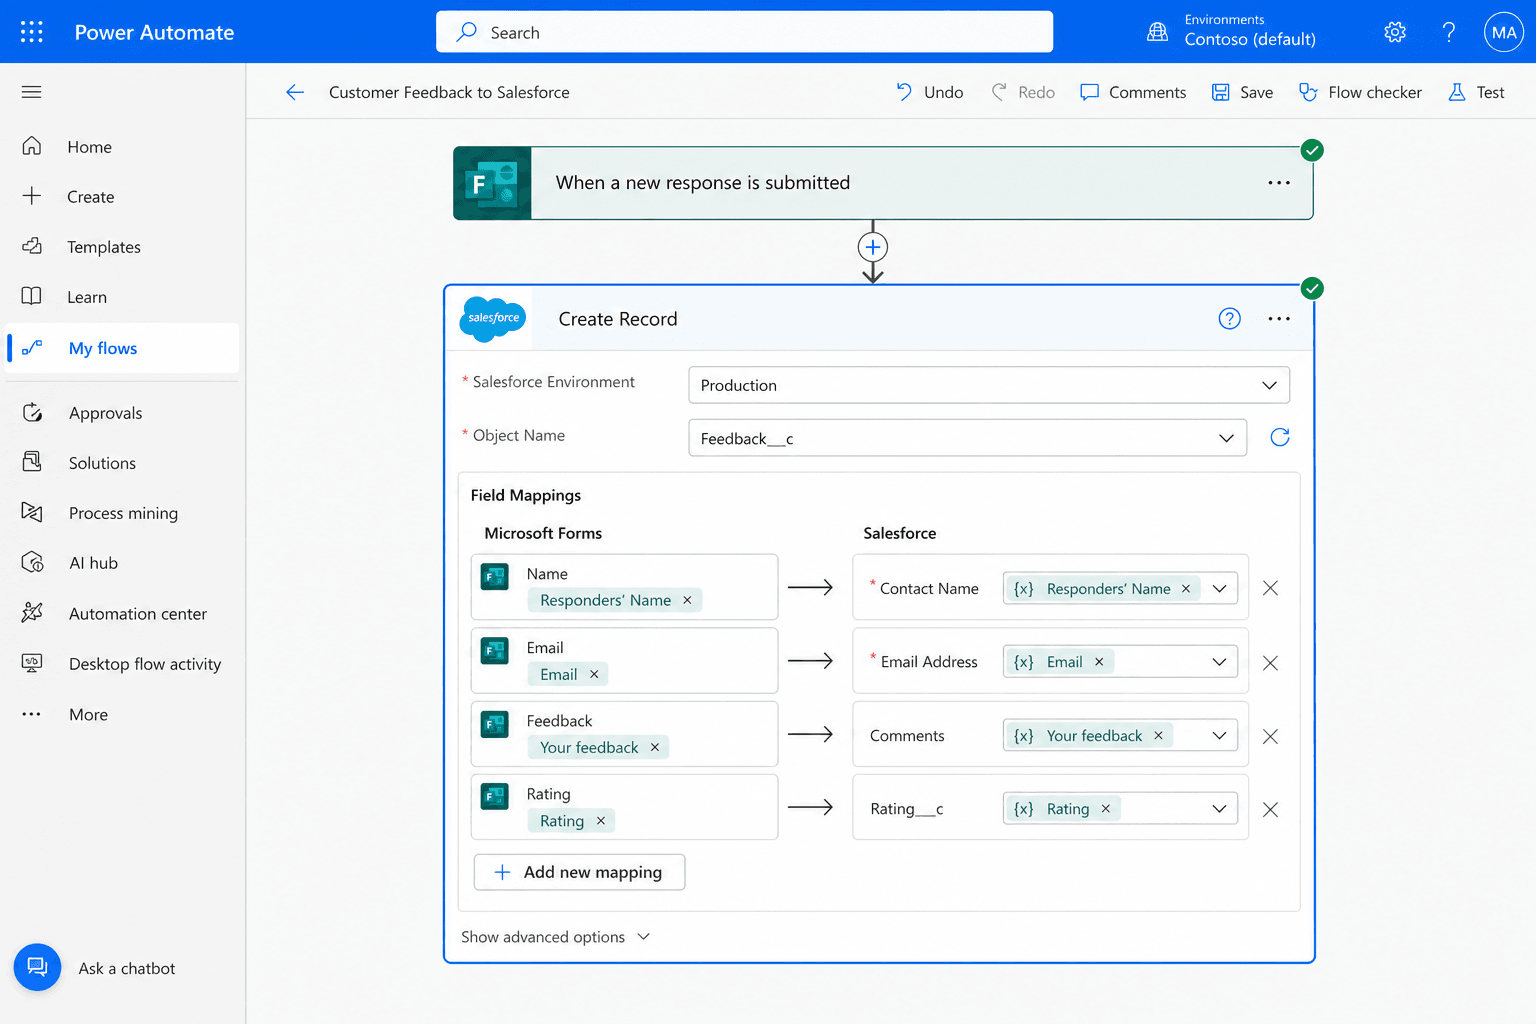The height and width of the screenshot is (1024, 1536).
Task: Open the help question mark in header
Action: point(1448,32)
